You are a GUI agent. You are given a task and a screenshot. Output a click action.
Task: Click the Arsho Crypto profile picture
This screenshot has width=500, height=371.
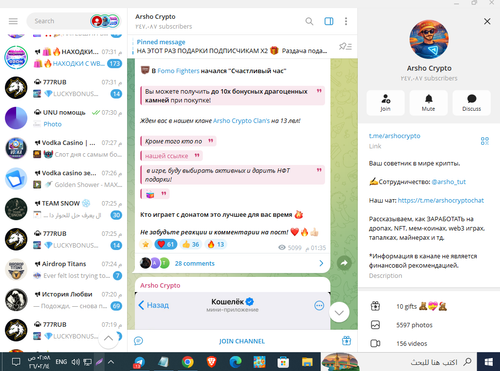click(x=429, y=39)
